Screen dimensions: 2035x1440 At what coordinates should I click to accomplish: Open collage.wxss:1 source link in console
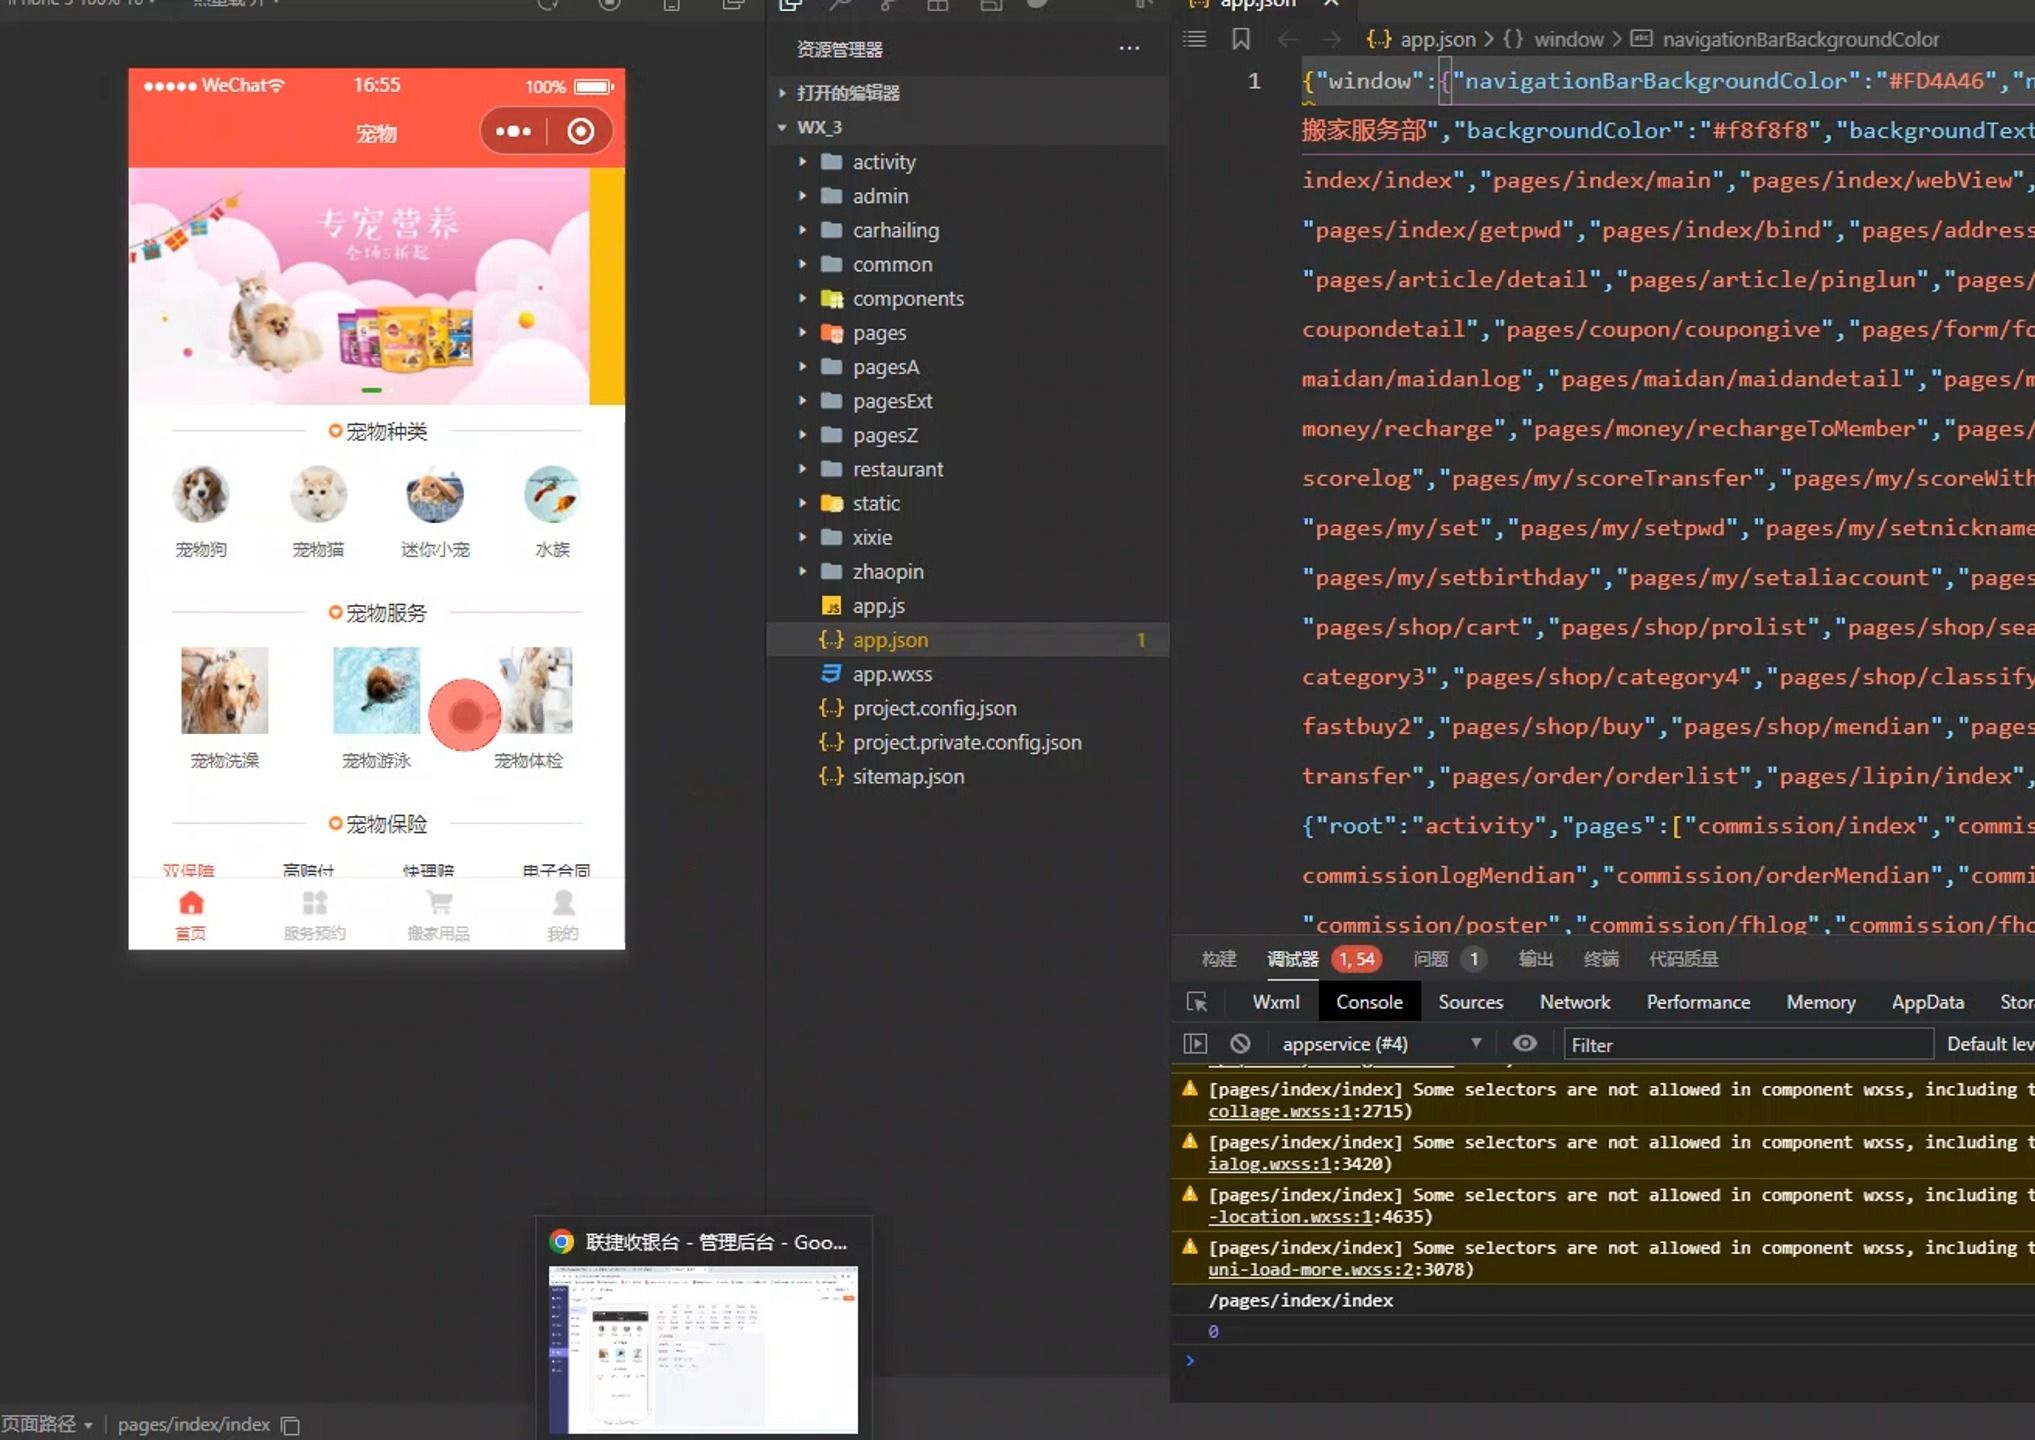1279,1112
